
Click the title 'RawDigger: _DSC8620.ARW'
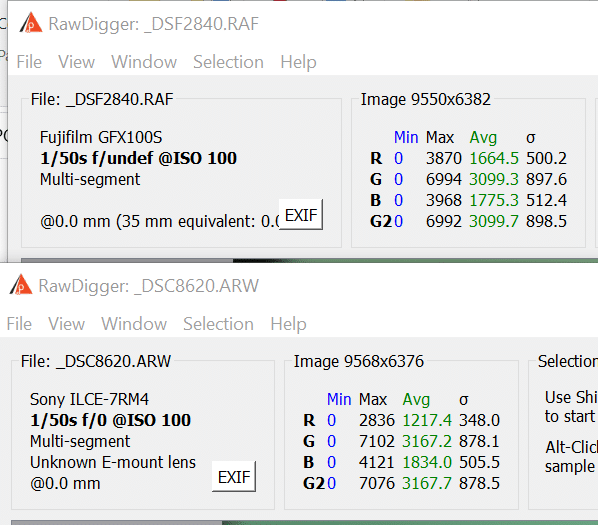coord(149,286)
